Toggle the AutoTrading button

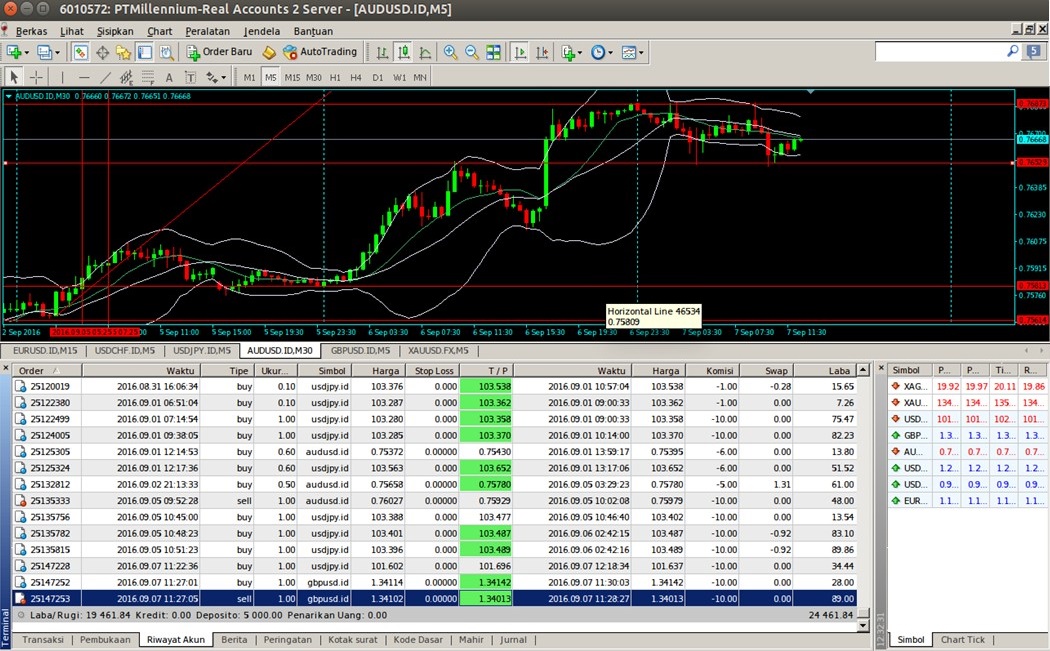[320, 52]
